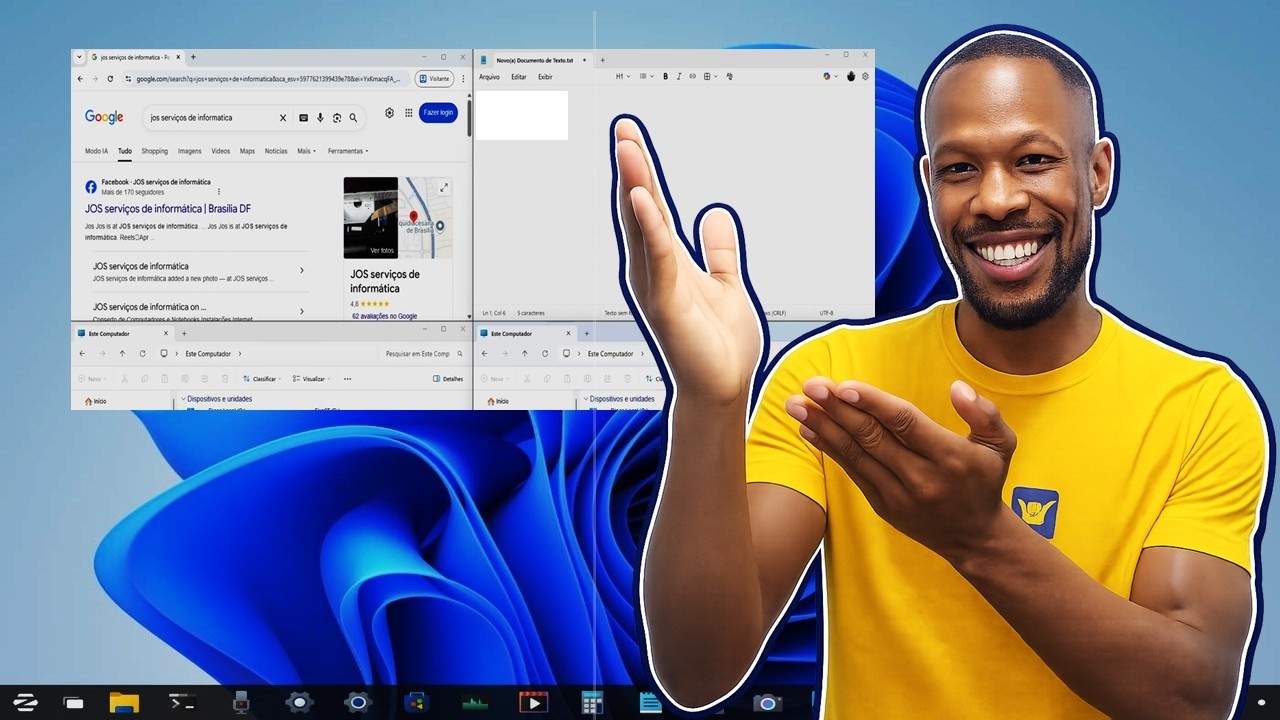Expand the Mais dropdown in Google

coord(306,151)
